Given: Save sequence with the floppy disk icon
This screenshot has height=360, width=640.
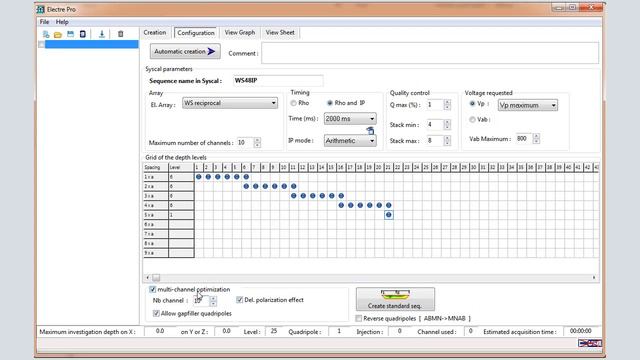Looking at the screenshot, I should click(71, 34).
